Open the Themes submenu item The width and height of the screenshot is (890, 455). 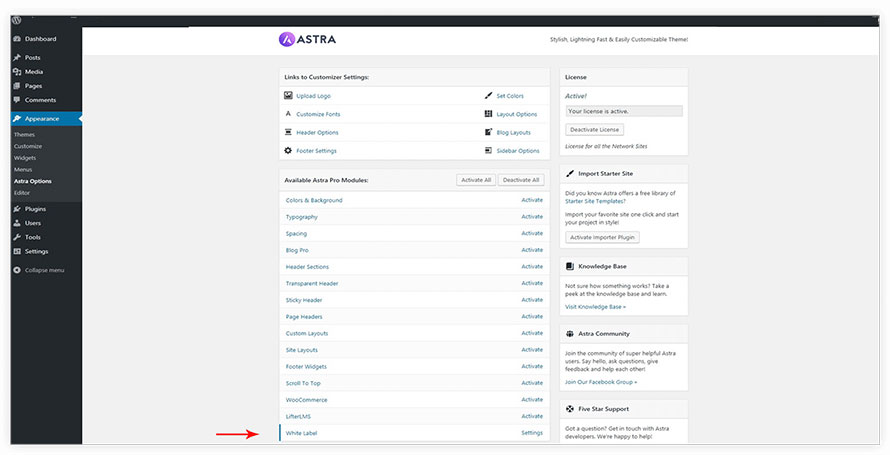point(24,134)
